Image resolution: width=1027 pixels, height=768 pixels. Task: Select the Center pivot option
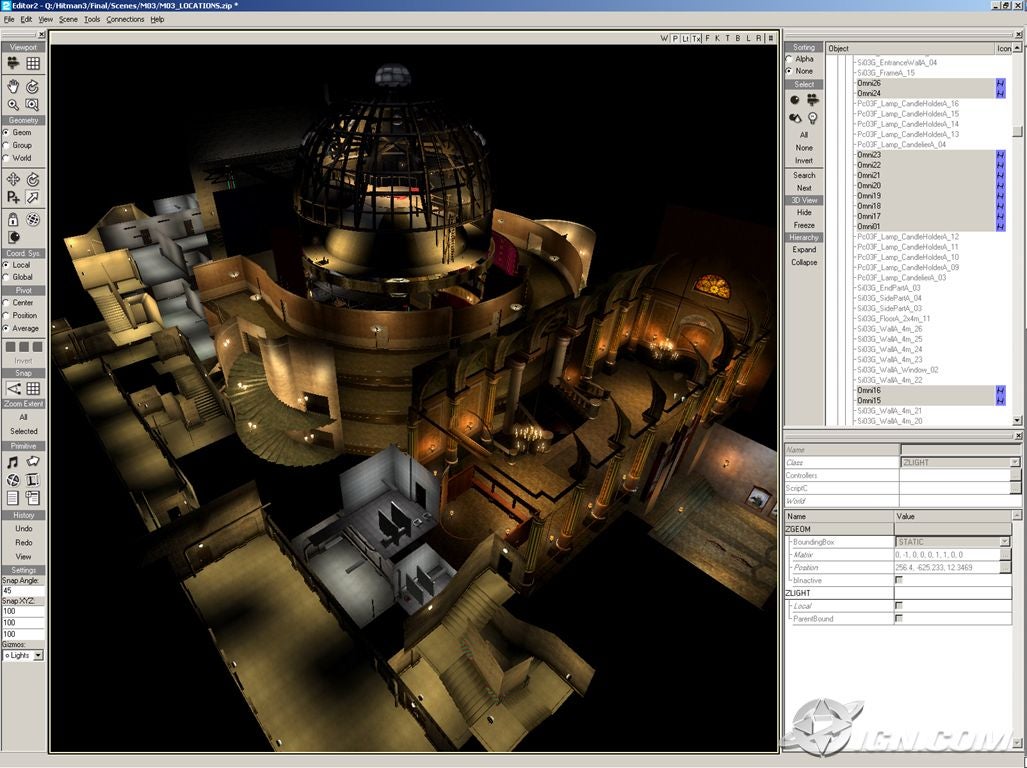(6, 302)
